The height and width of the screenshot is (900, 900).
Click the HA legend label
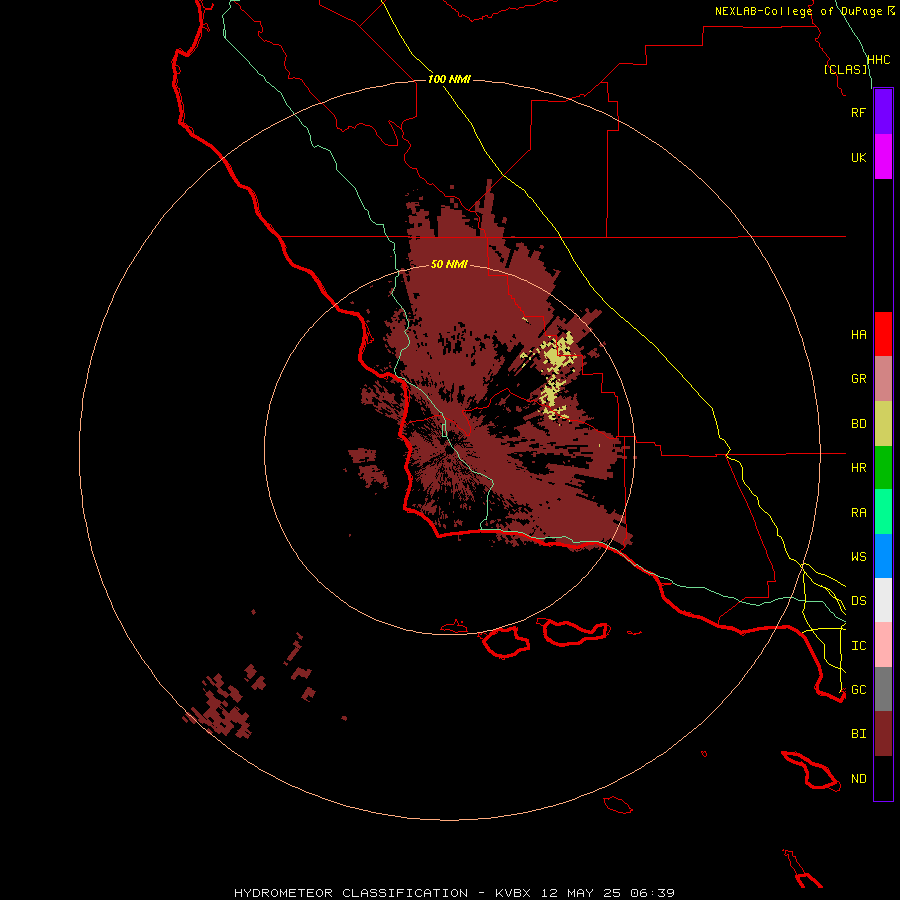coord(858,335)
